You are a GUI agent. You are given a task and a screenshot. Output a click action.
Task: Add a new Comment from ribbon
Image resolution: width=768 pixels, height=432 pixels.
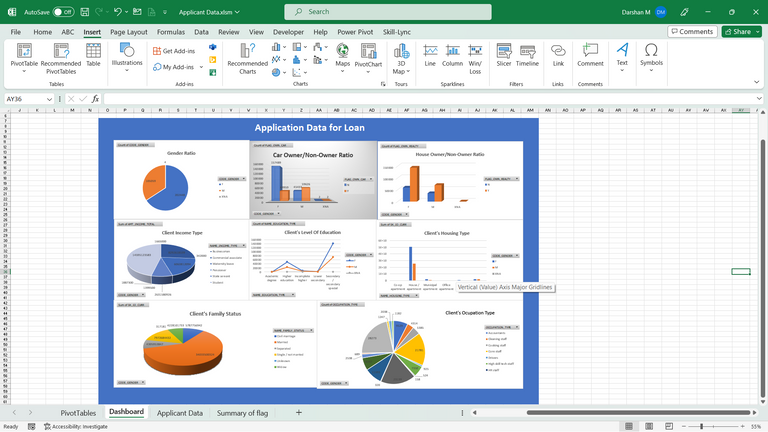590,55
